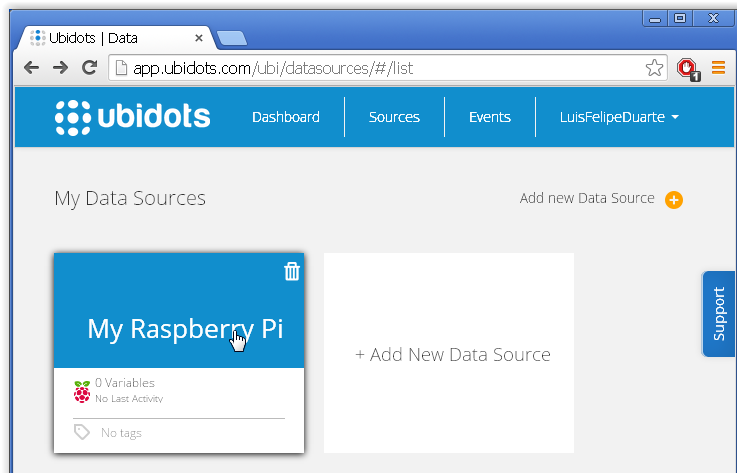Click the My Data Sources heading
This screenshot has height=473, width=738.
(x=130, y=198)
